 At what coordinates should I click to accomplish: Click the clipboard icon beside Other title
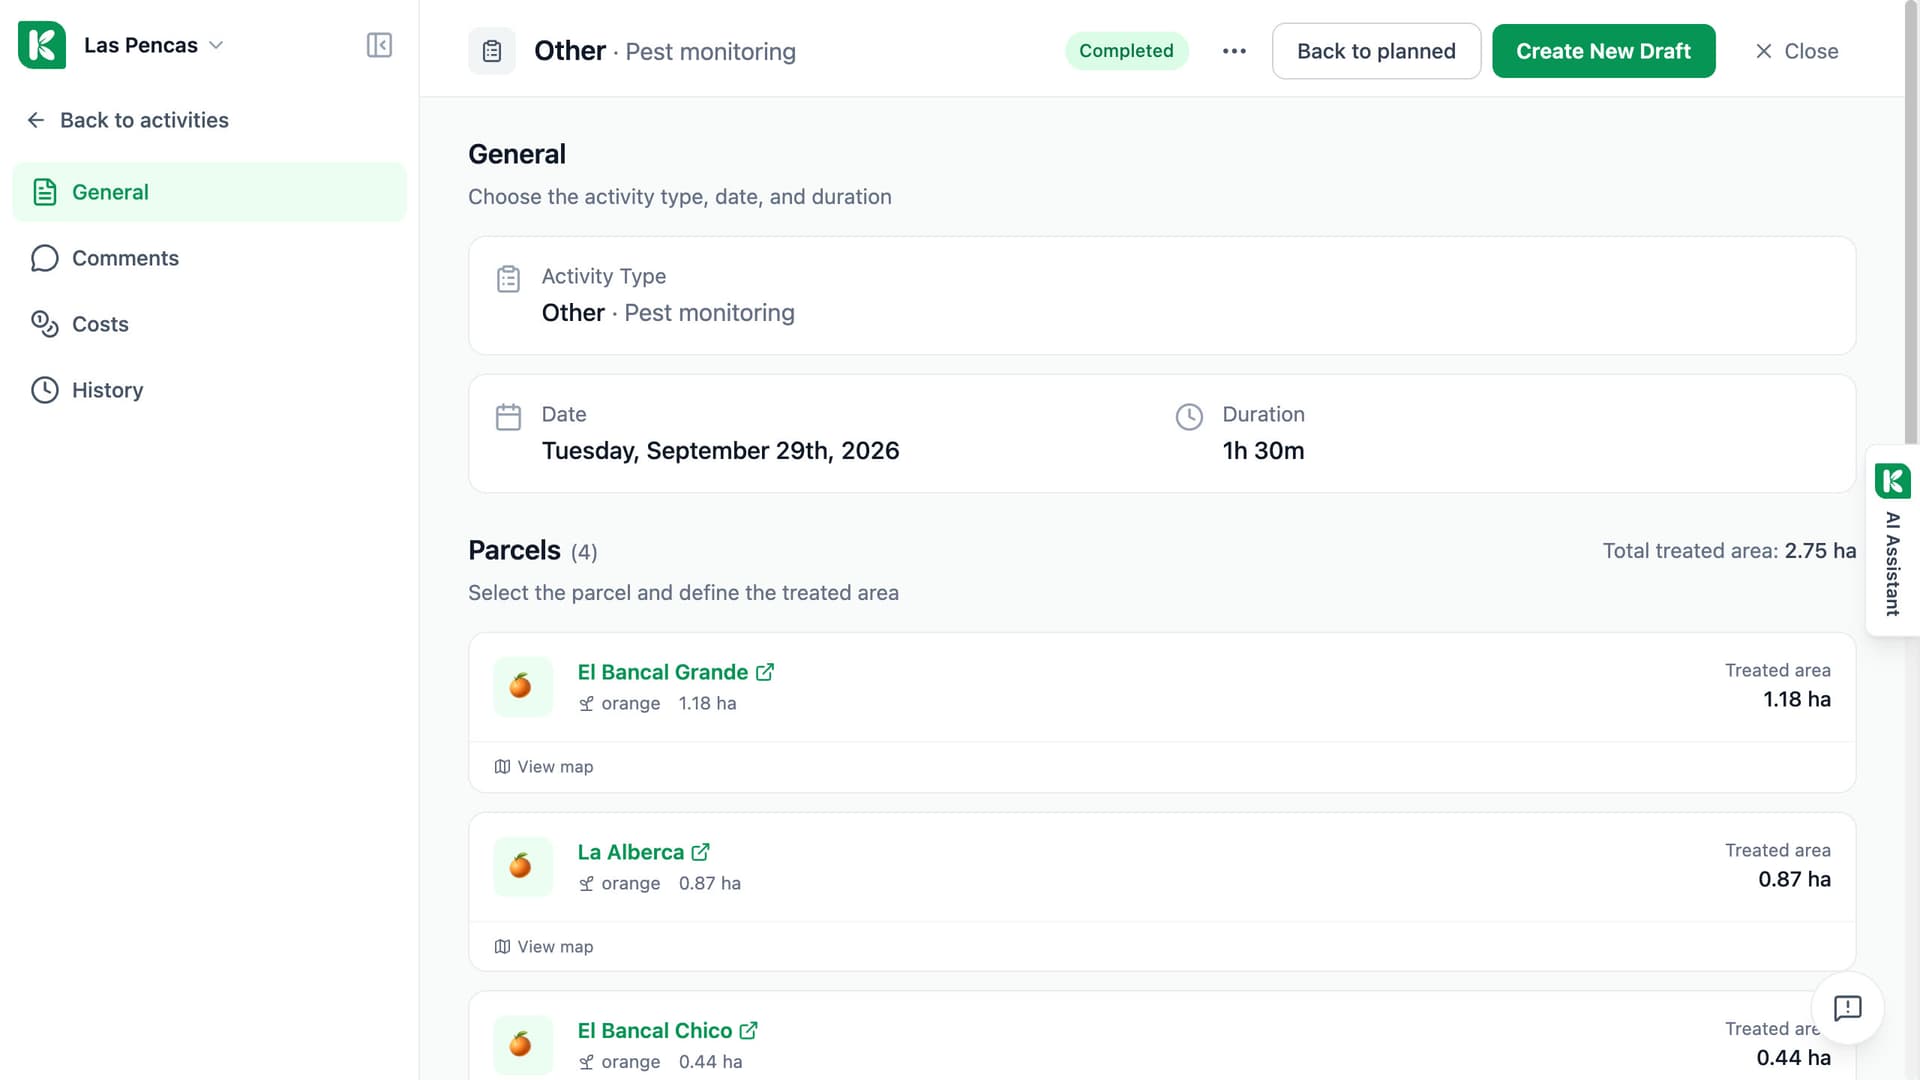point(492,51)
